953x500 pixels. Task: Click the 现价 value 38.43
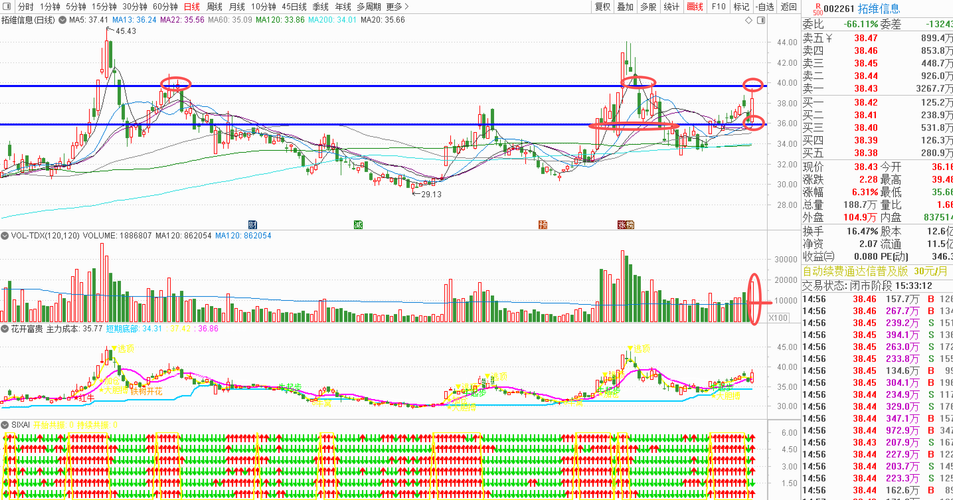[865, 167]
